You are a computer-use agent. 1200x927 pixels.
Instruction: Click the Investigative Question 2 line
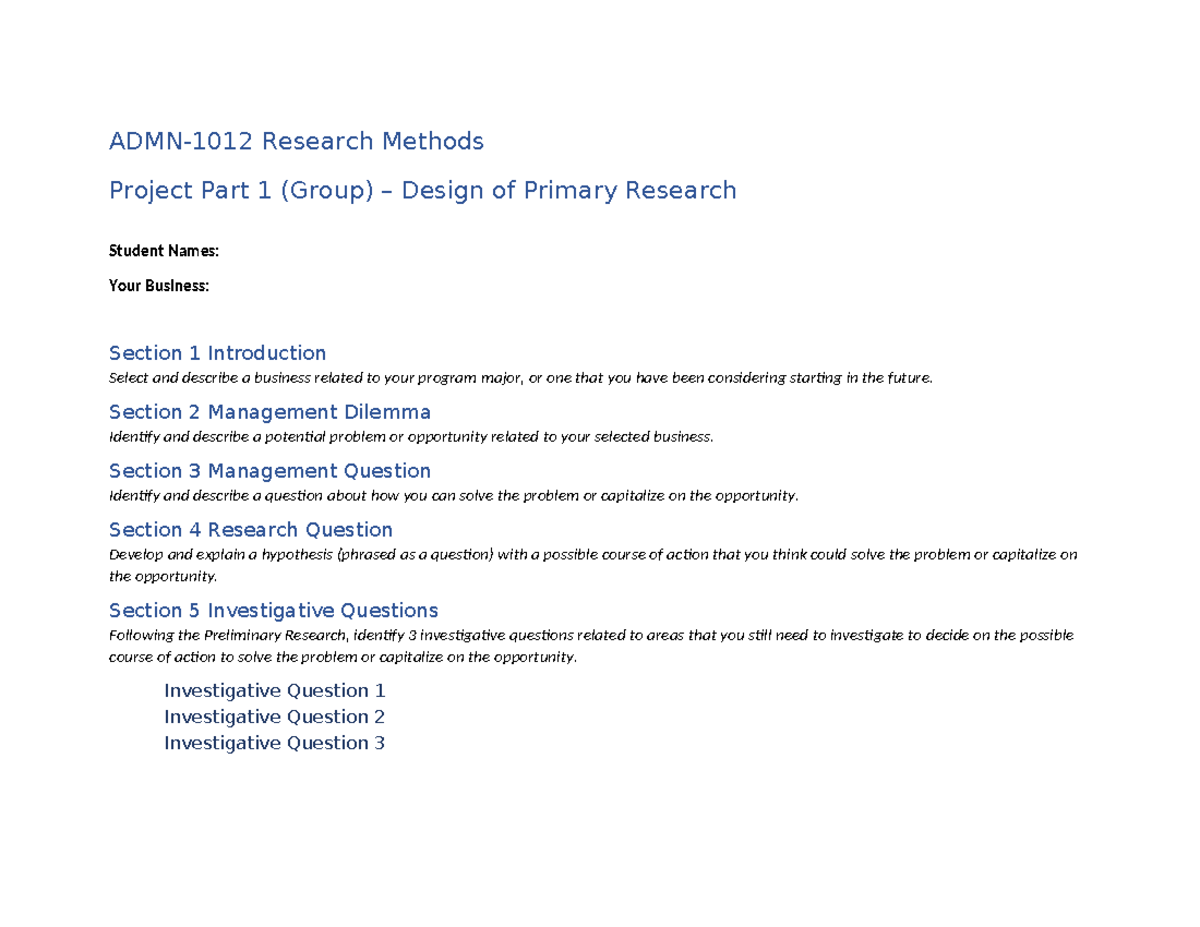(x=275, y=717)
